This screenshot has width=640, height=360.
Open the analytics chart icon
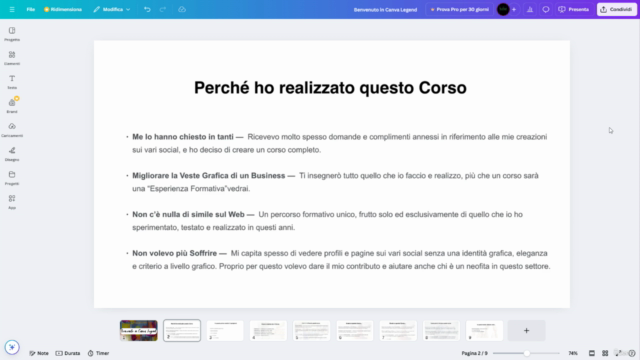[530, 9]
